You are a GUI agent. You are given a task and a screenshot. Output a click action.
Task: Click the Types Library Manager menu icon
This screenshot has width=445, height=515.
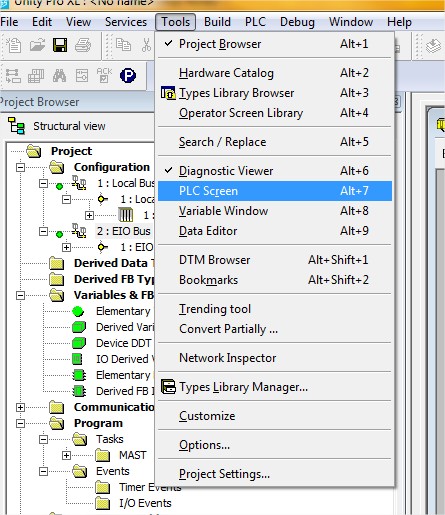pos(168,387)
